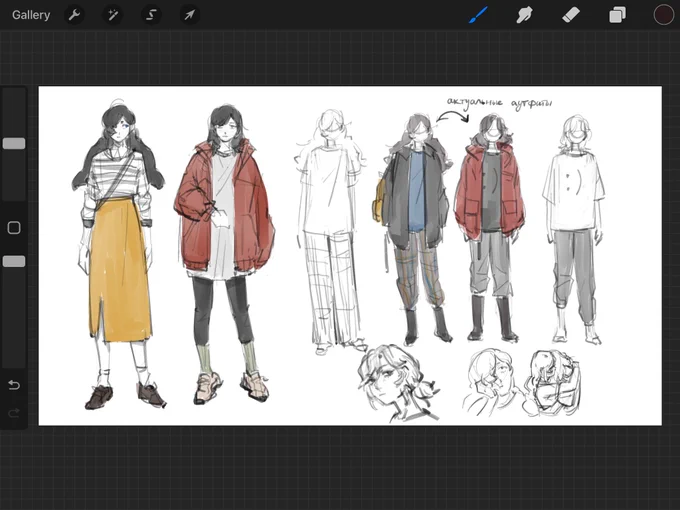Open the Gallery view
The image size is (680, 510).
click(x=31, y=15)
